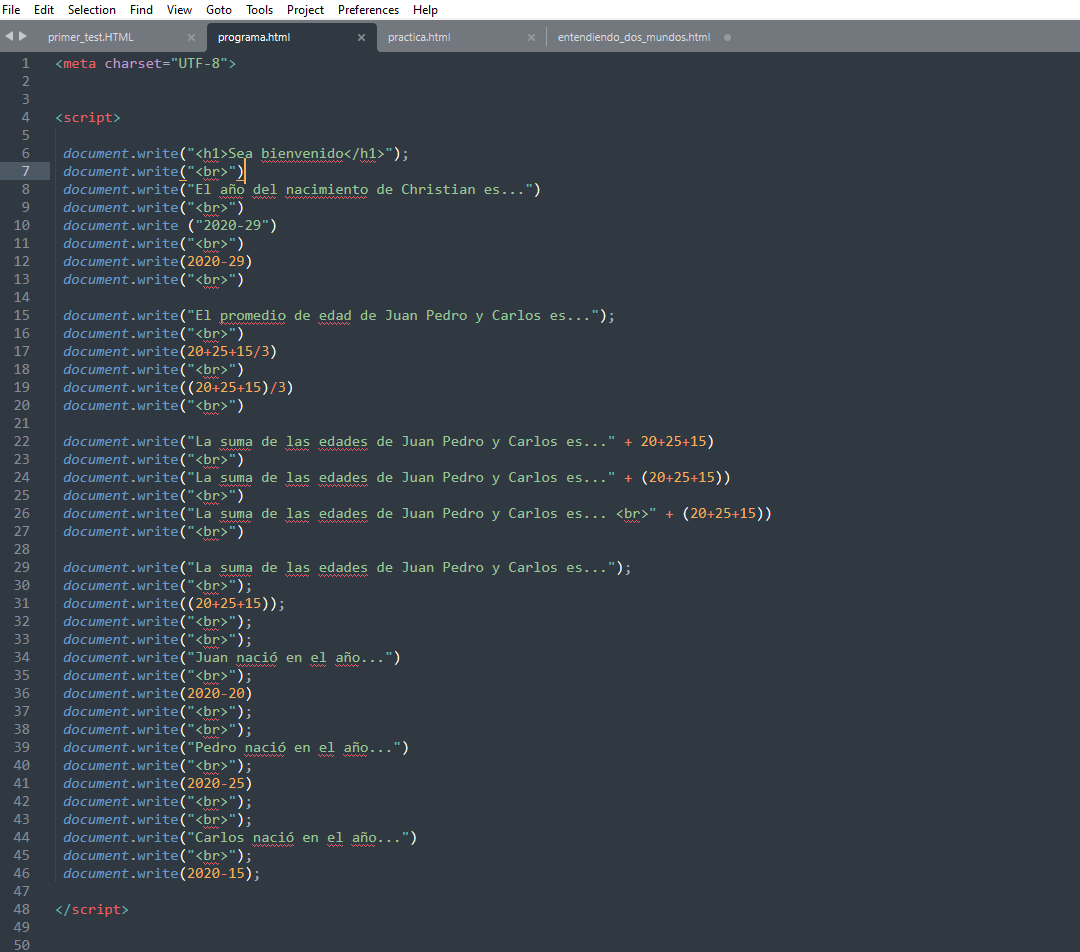Close the practica.html tab
The image size is (1080, 952).
pos(532,38)
